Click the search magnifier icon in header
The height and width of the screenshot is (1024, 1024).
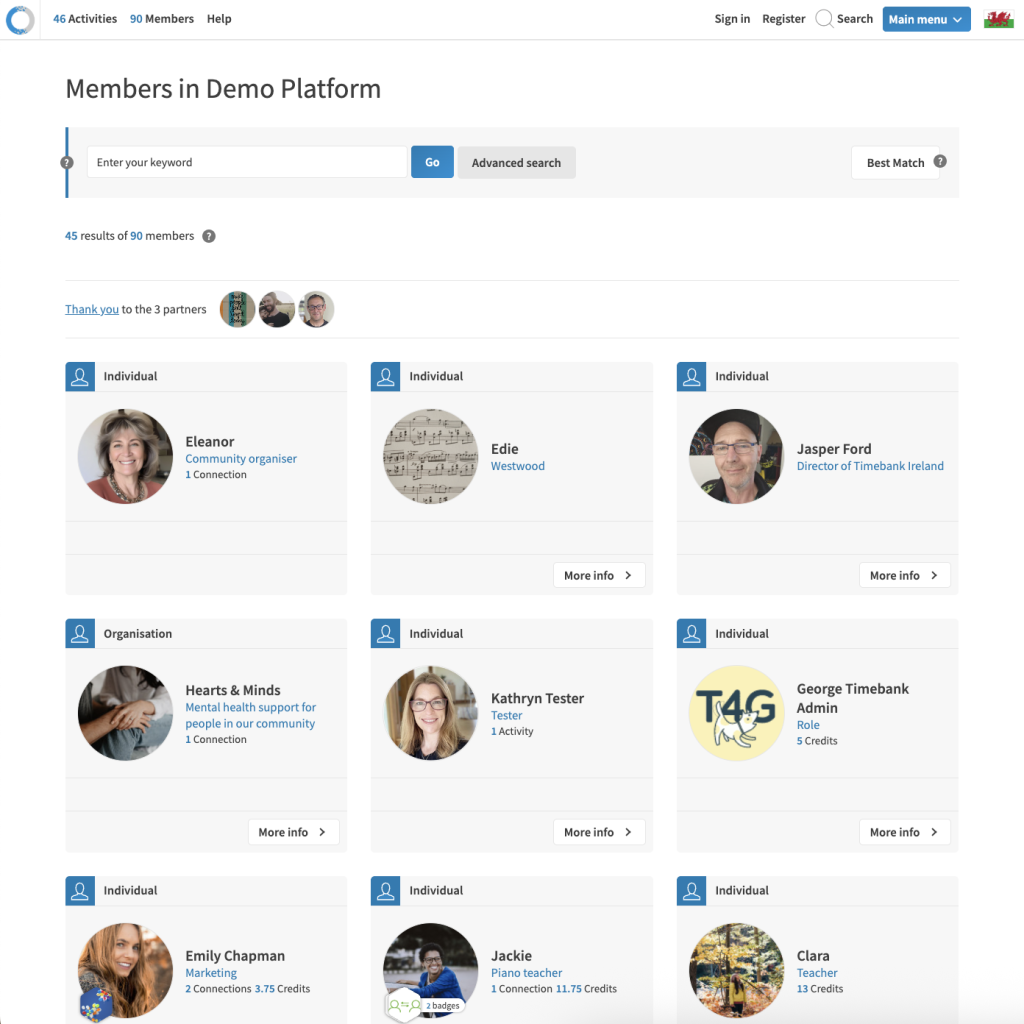point(824,19)
